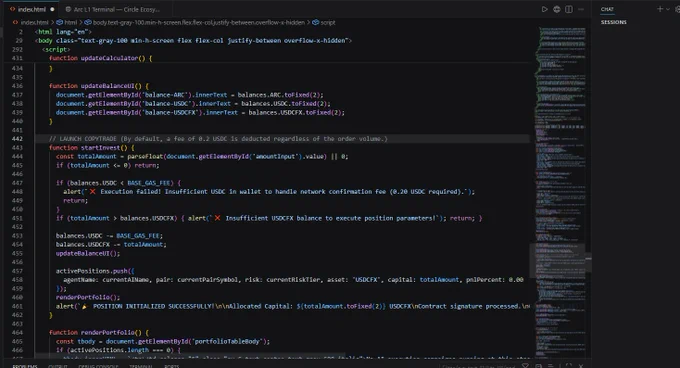680x368 pixels.
Task: Click the body.text-gray-100 breadcrumb segment
Action: 199,23
